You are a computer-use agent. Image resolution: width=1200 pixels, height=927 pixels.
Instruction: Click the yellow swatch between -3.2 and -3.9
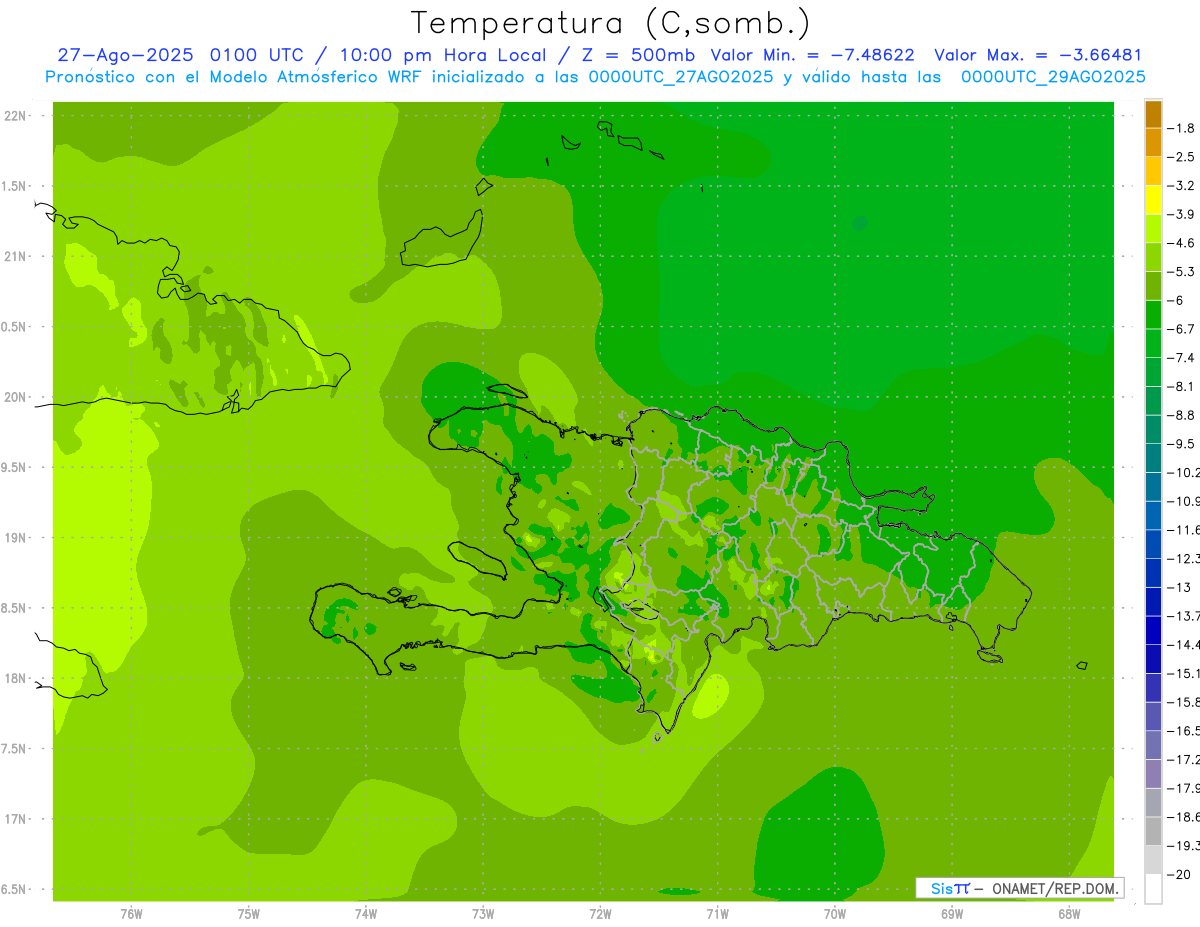pyautogui.click(x=1153, y=200)
